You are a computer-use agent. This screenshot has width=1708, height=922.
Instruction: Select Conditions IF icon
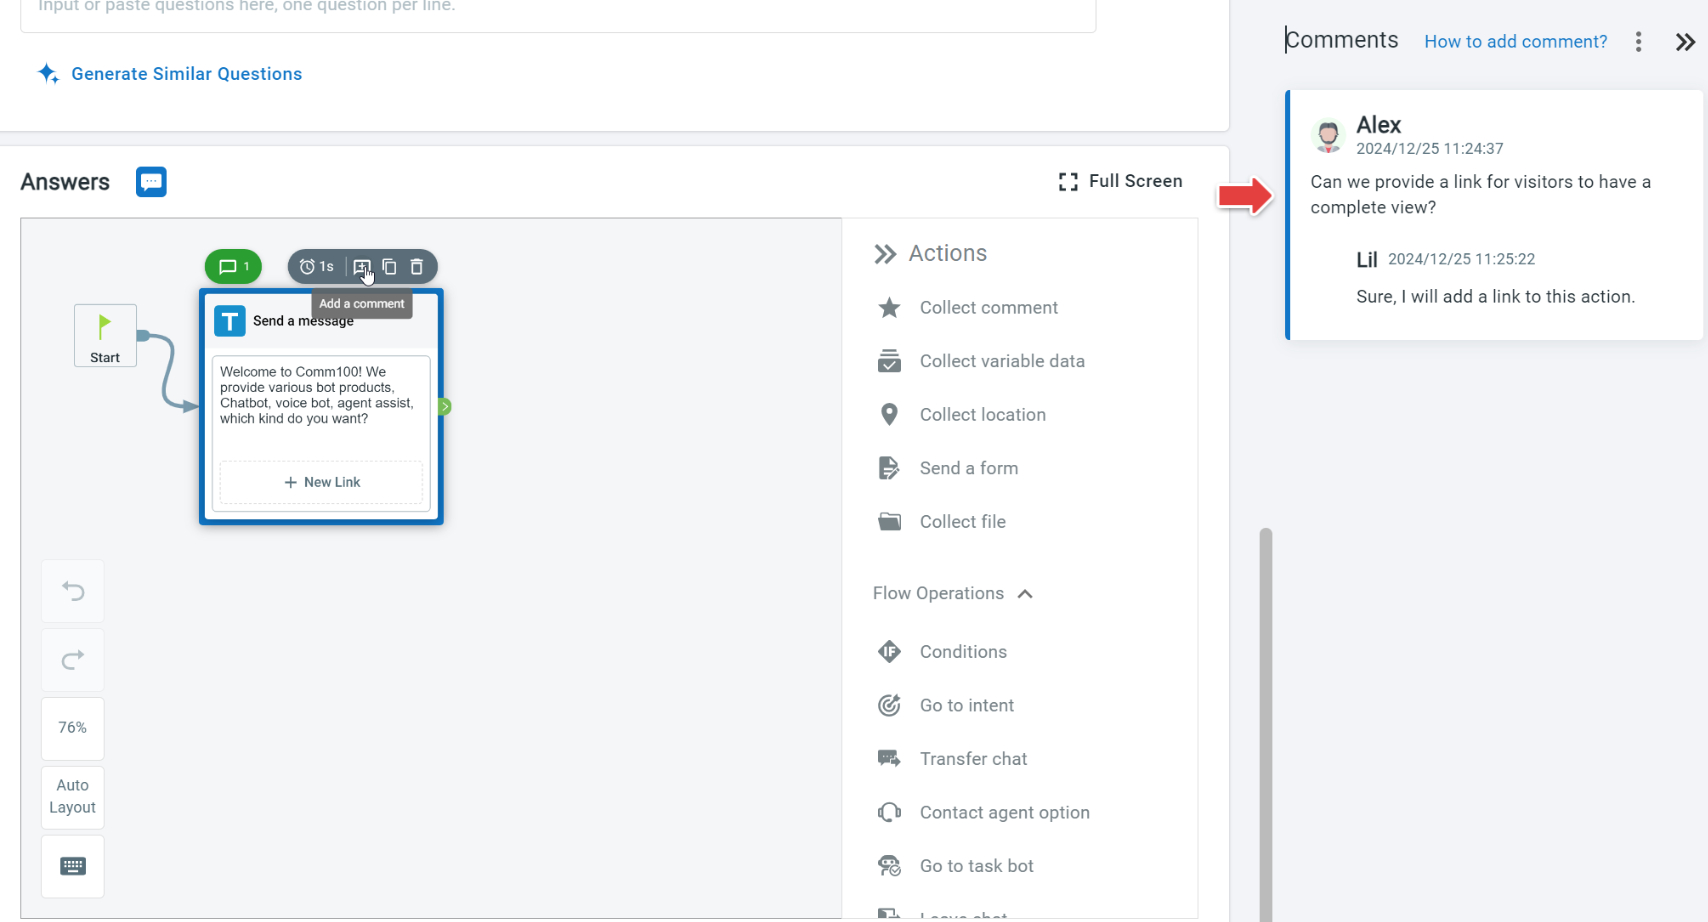click(x=889, y=652)
